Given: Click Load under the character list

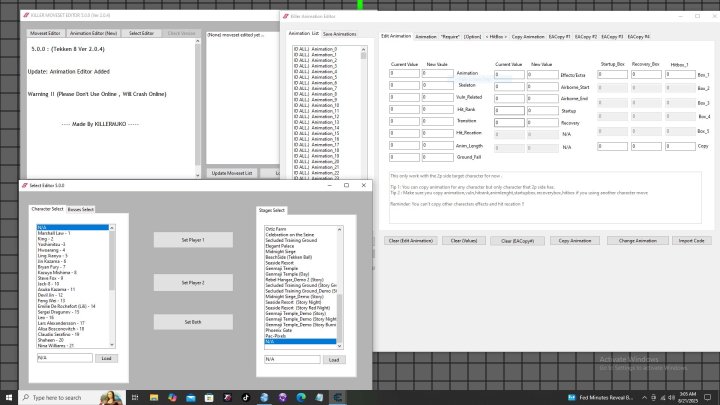Looking at the screenshot, I should 107,358.
